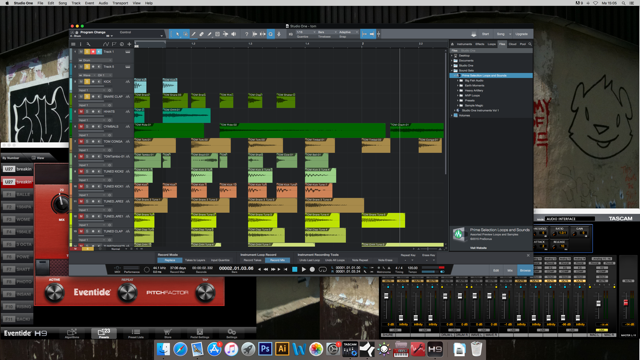Select the Arrow tool in Studio One toolbar
The image size is (640, 360).
tap(177, 34)
